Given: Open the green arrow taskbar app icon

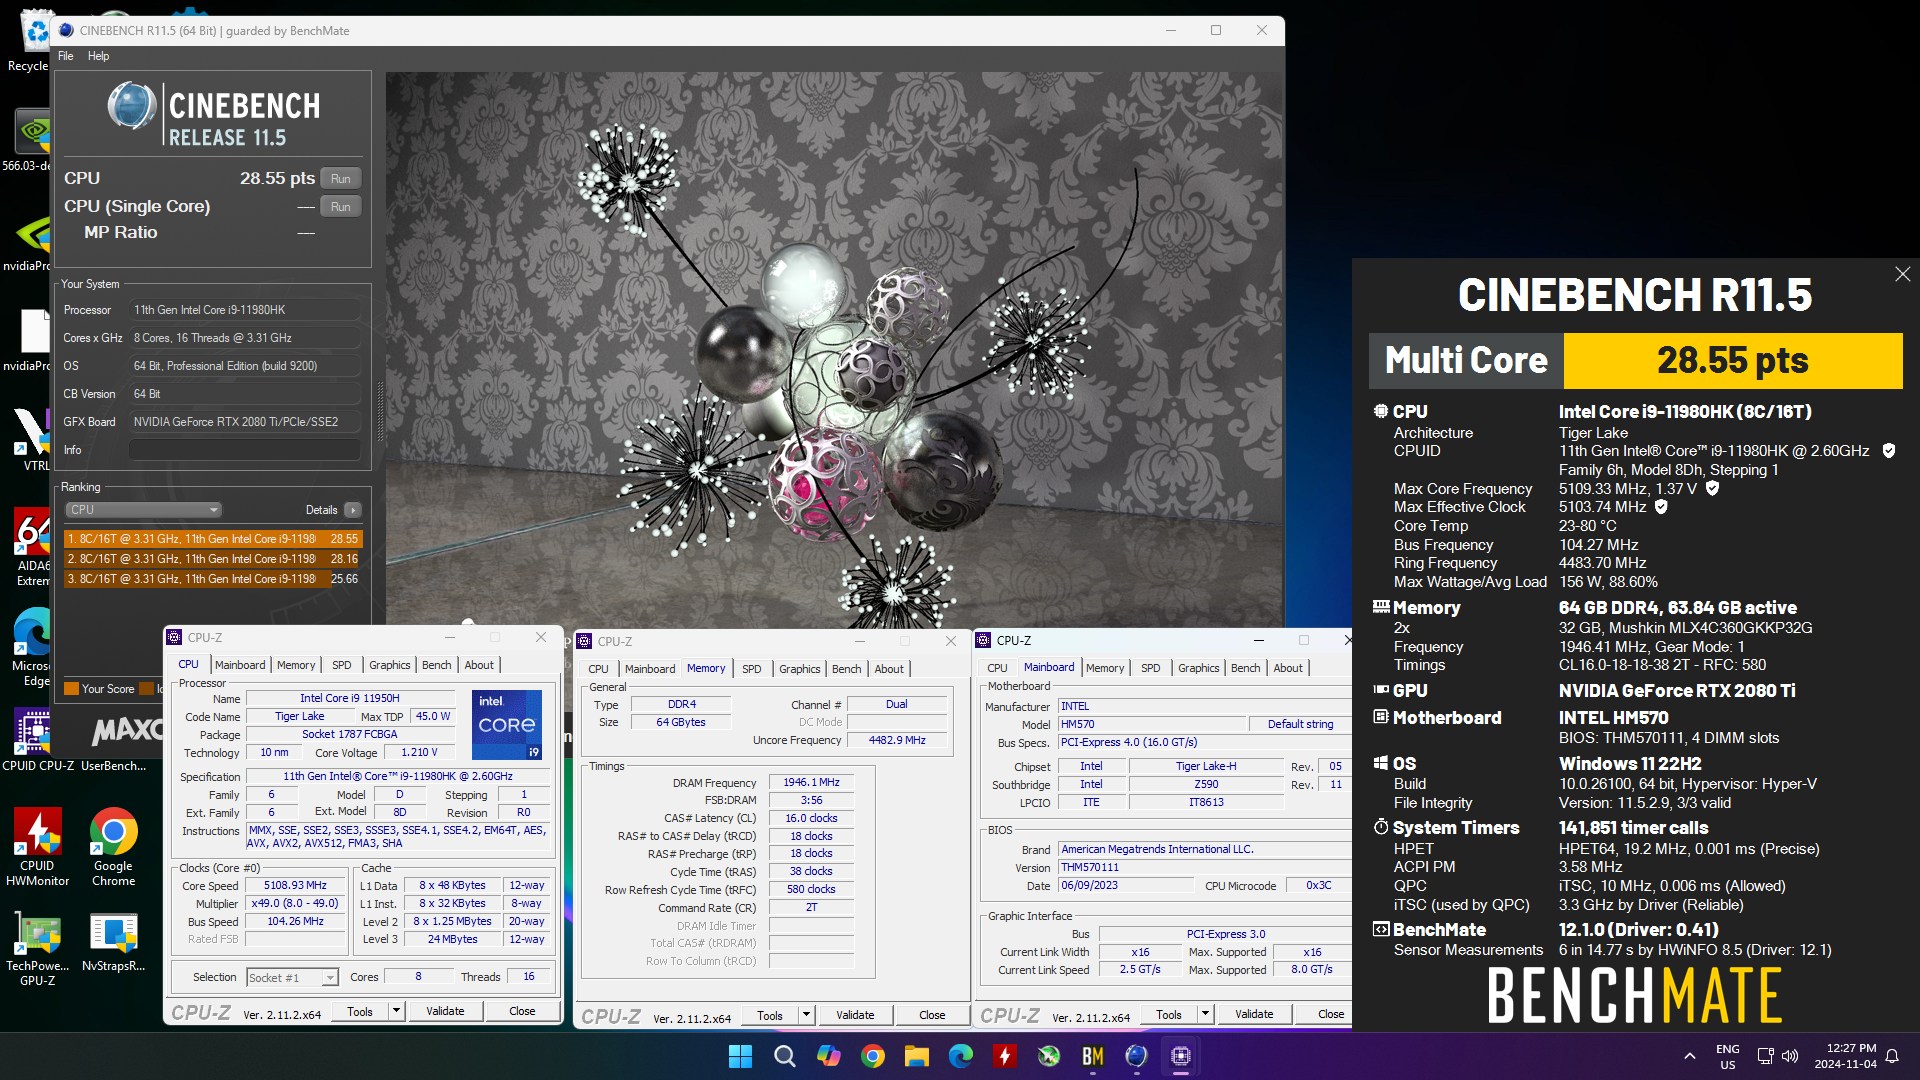Looking at the screenshot, I should tap(1049, 1056).
